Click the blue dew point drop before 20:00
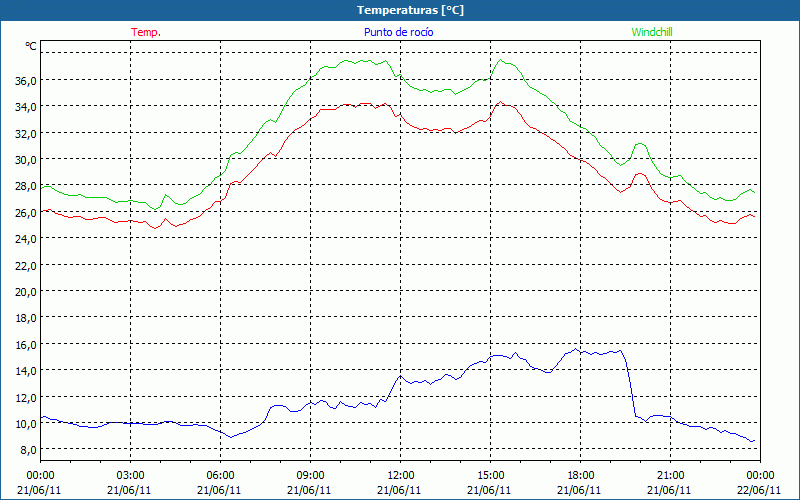 [631, 386]
